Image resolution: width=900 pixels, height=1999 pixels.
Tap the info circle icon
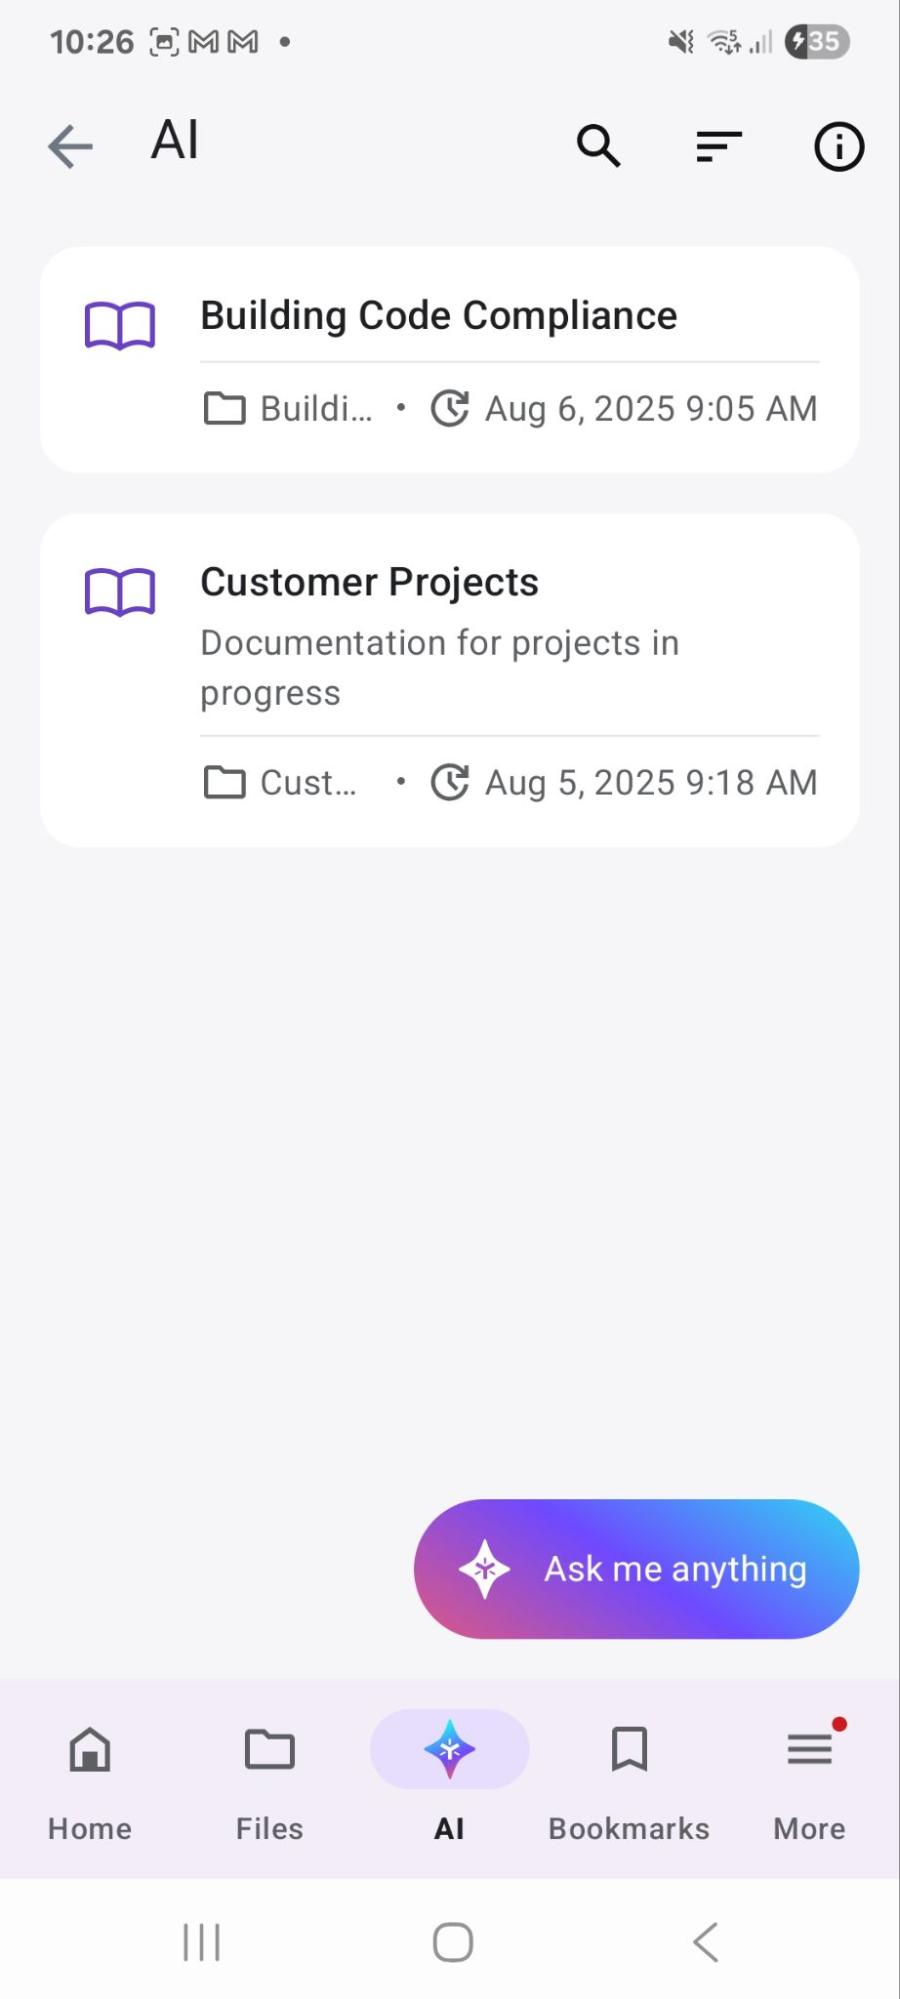pos(838,147)
